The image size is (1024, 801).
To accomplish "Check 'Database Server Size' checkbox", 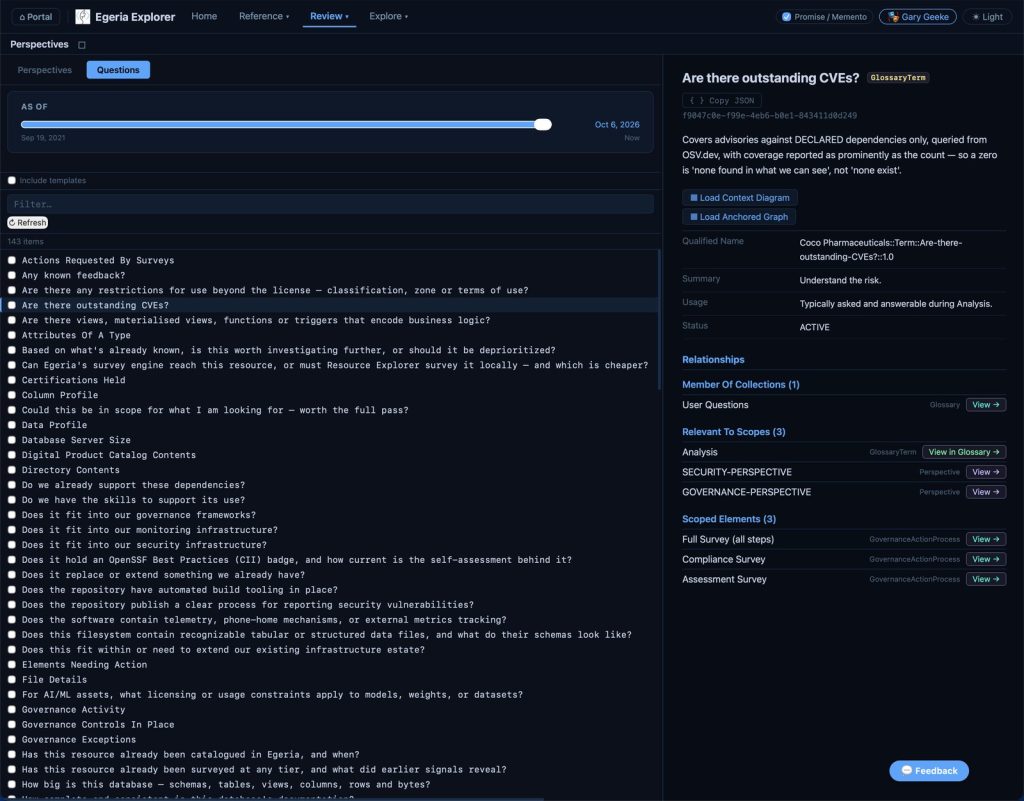I will coord(12,440).
